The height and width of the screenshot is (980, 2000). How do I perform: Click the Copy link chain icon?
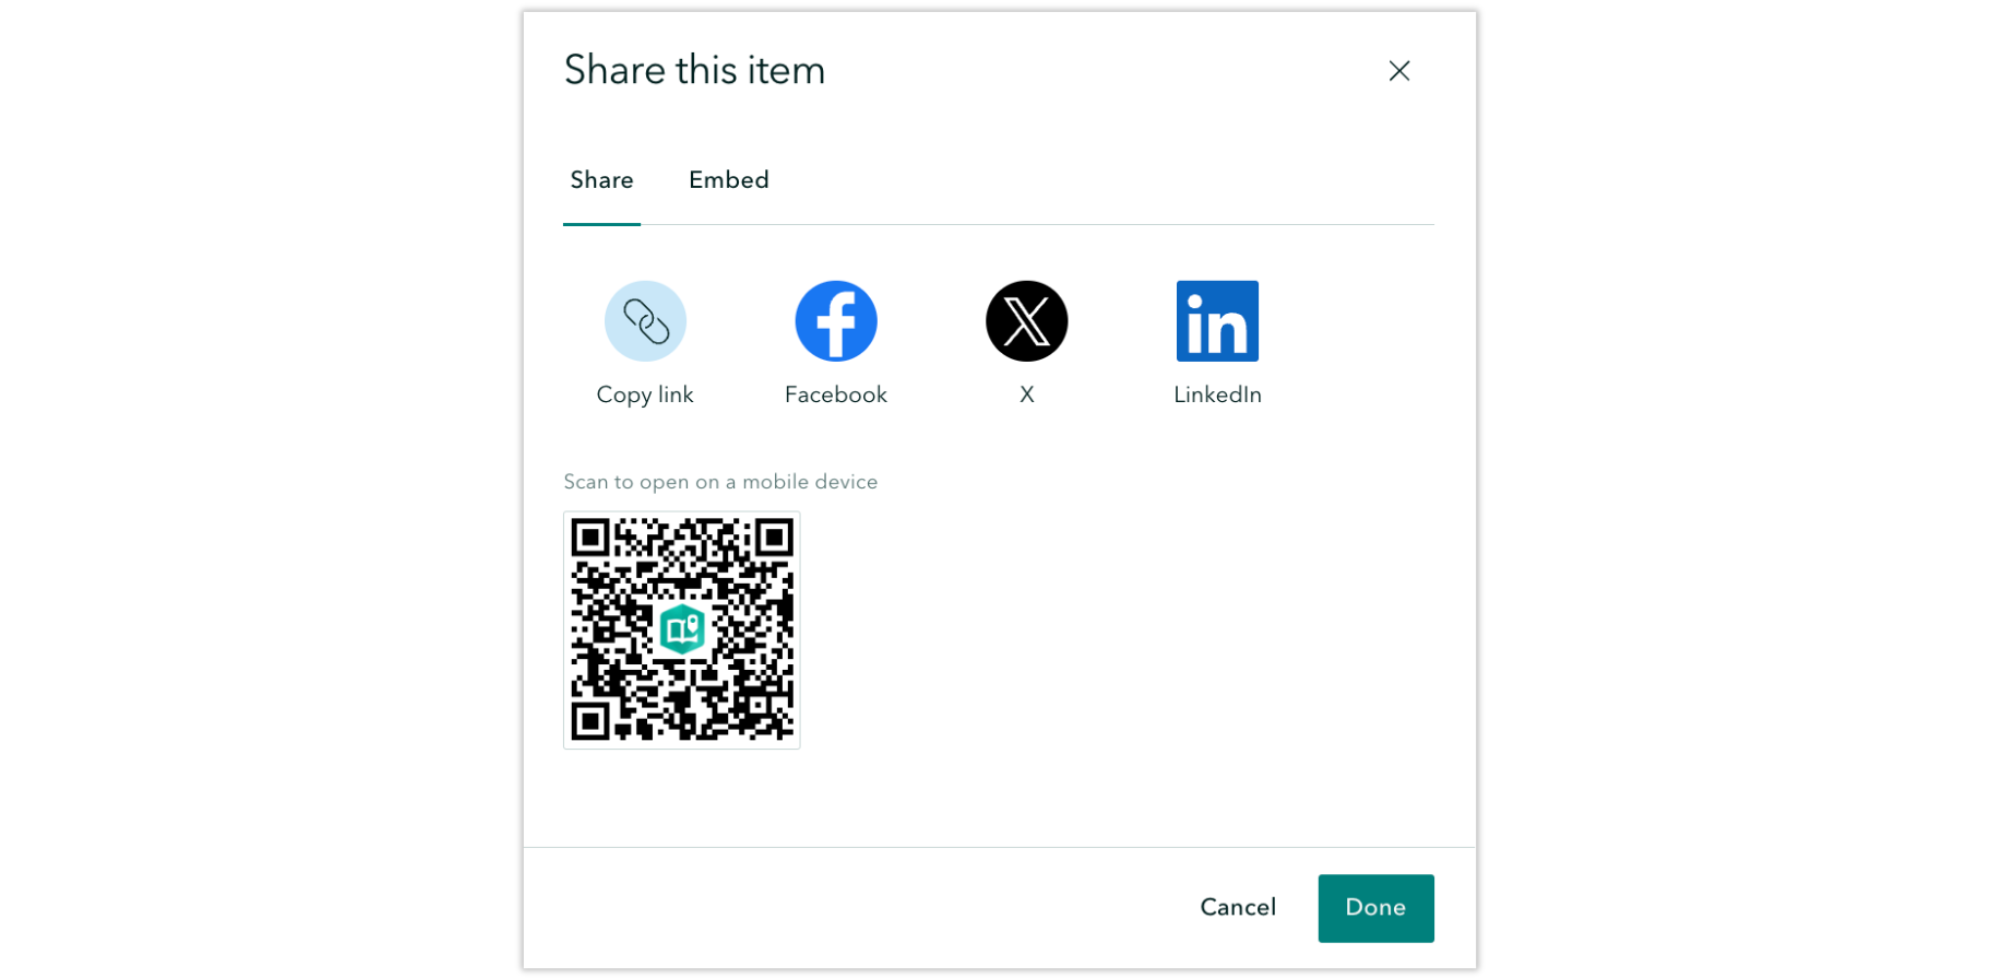coord(645,321)
